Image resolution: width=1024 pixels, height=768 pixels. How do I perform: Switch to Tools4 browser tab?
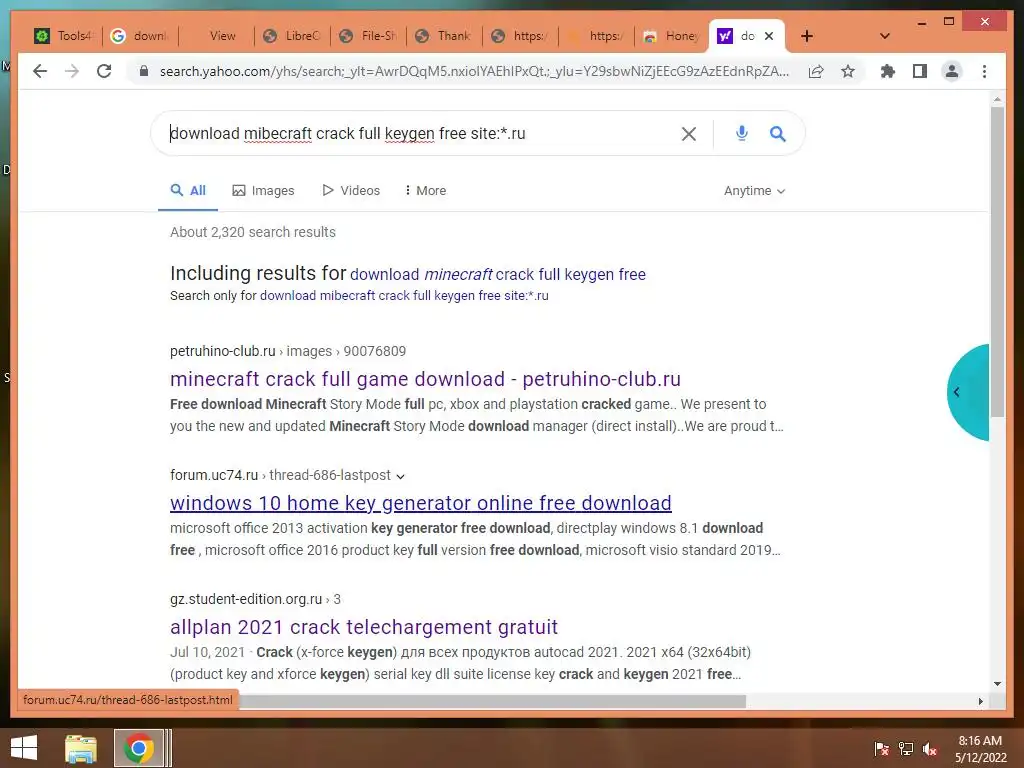63,36
